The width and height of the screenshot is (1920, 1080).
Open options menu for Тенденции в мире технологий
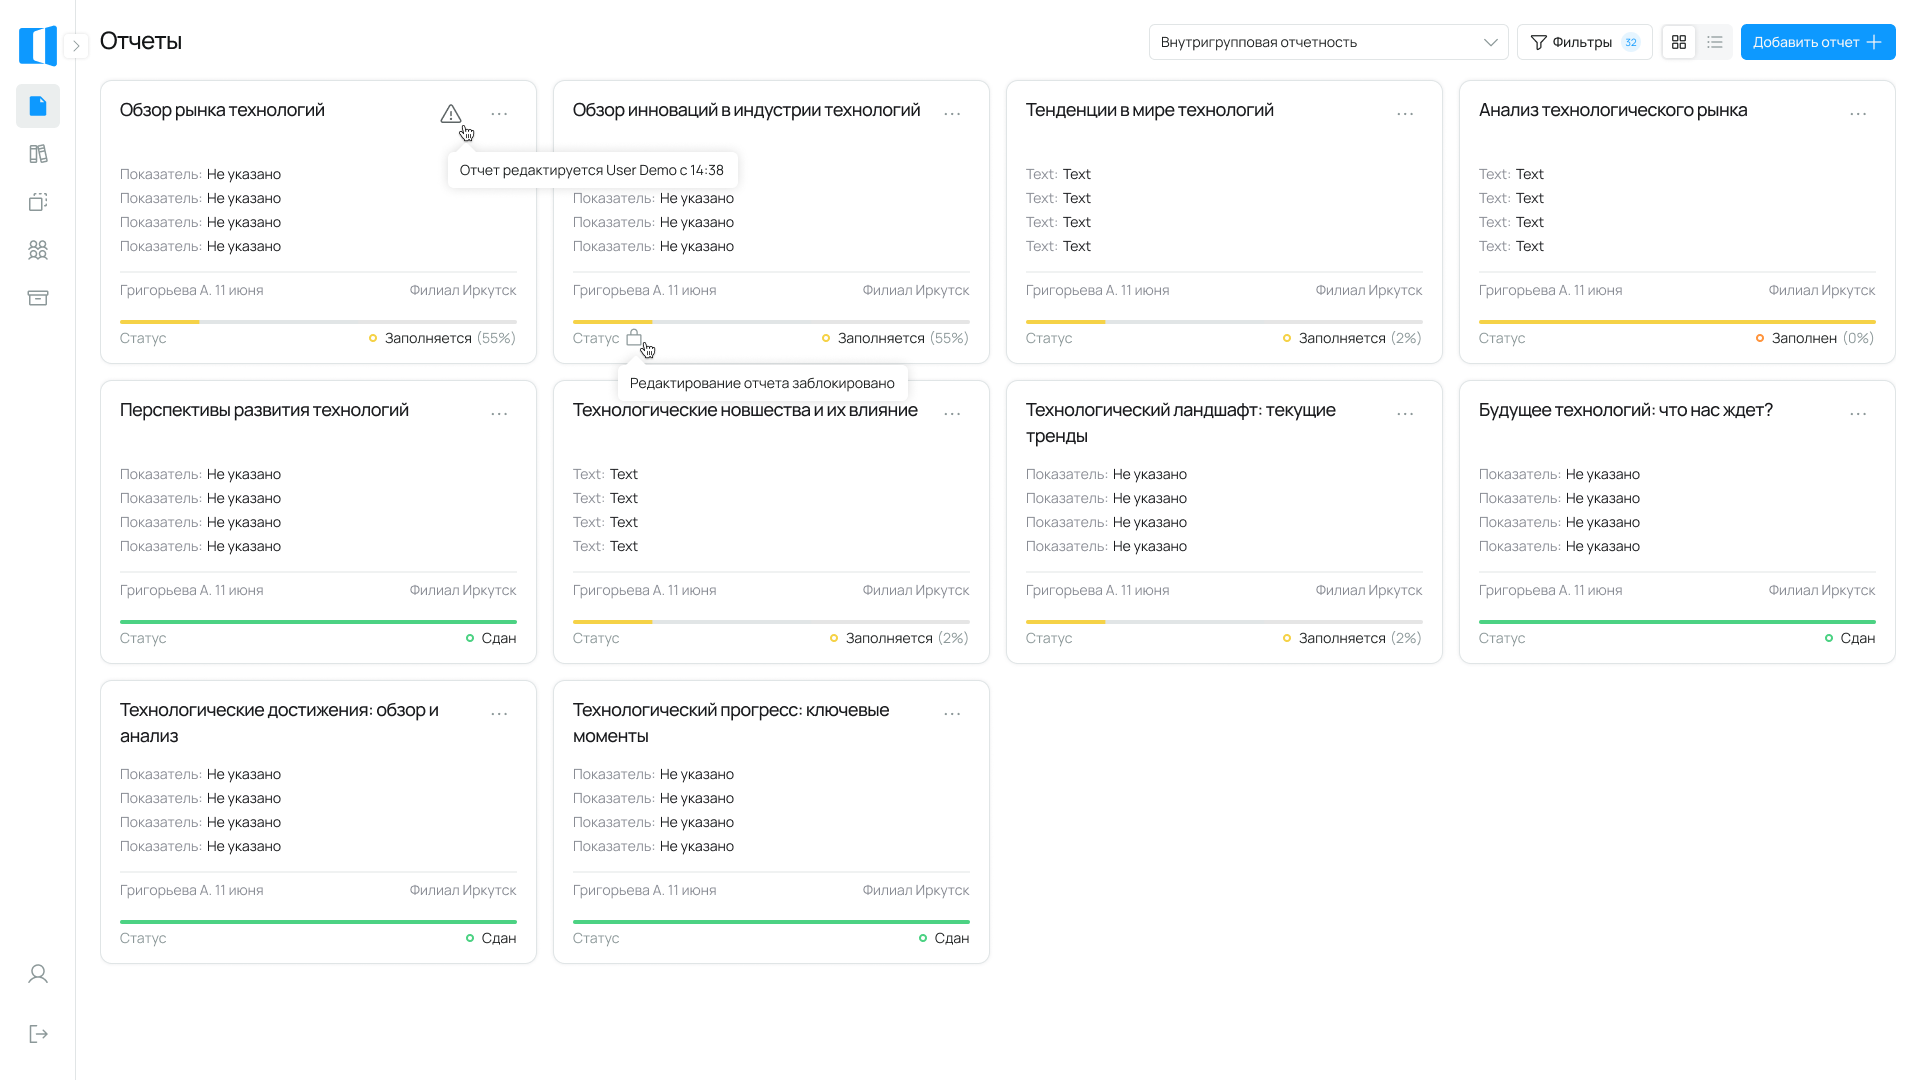(1405, 114)
